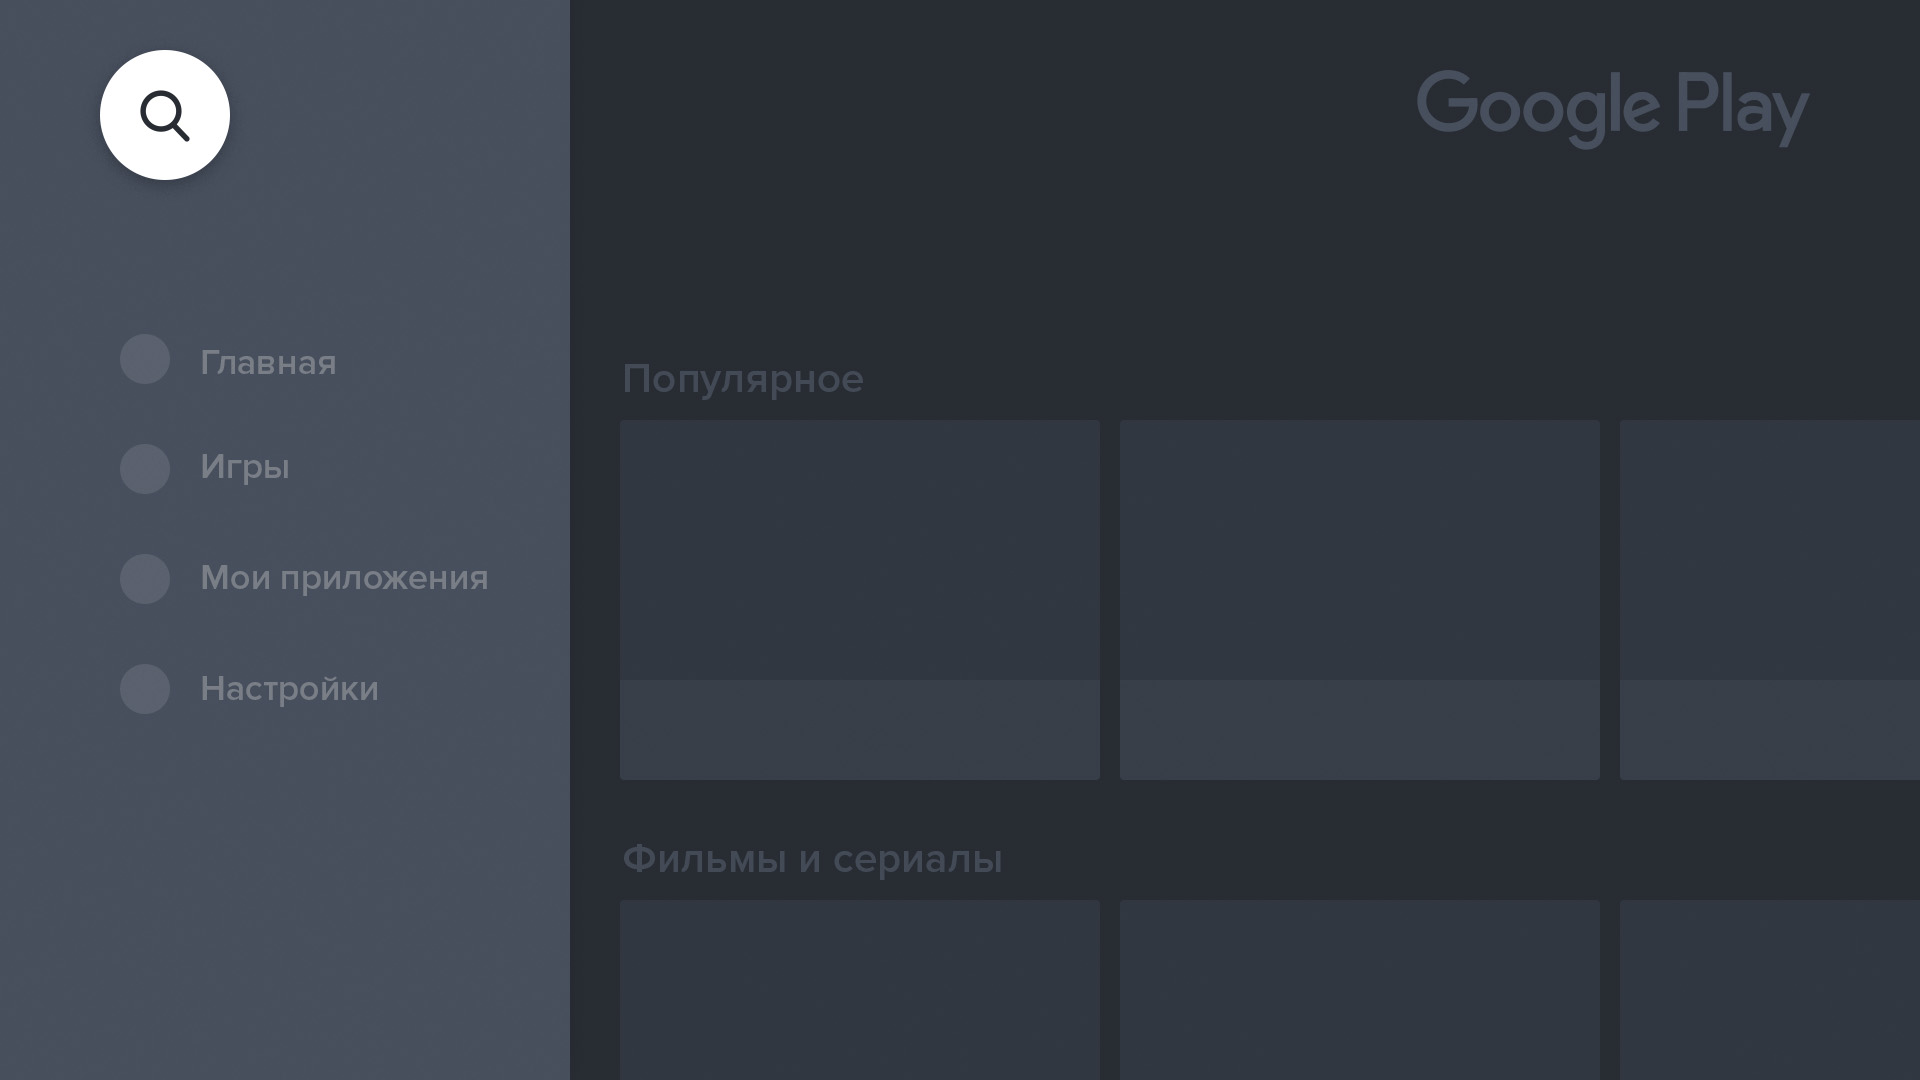Click the Популярное section heading

(x=743, y=380)
